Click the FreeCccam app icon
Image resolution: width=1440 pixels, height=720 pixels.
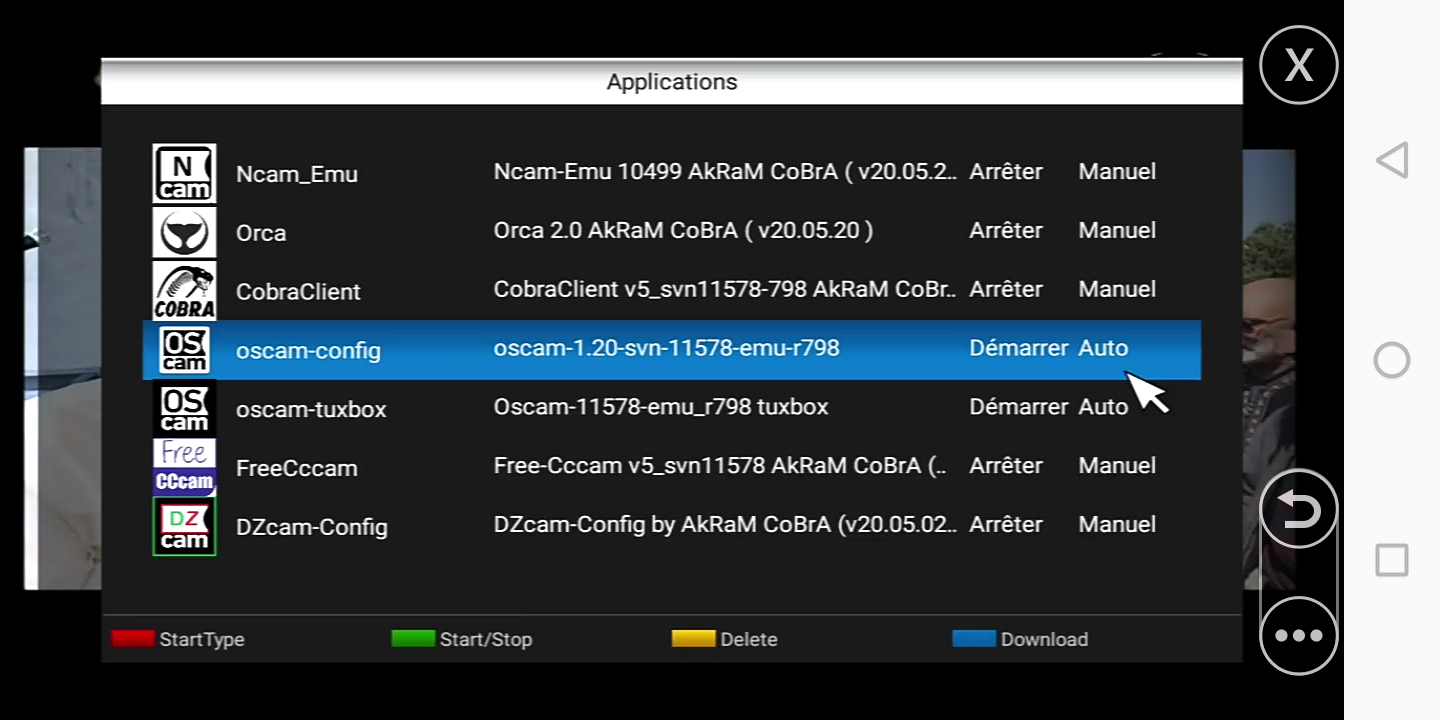pos(184,467)
